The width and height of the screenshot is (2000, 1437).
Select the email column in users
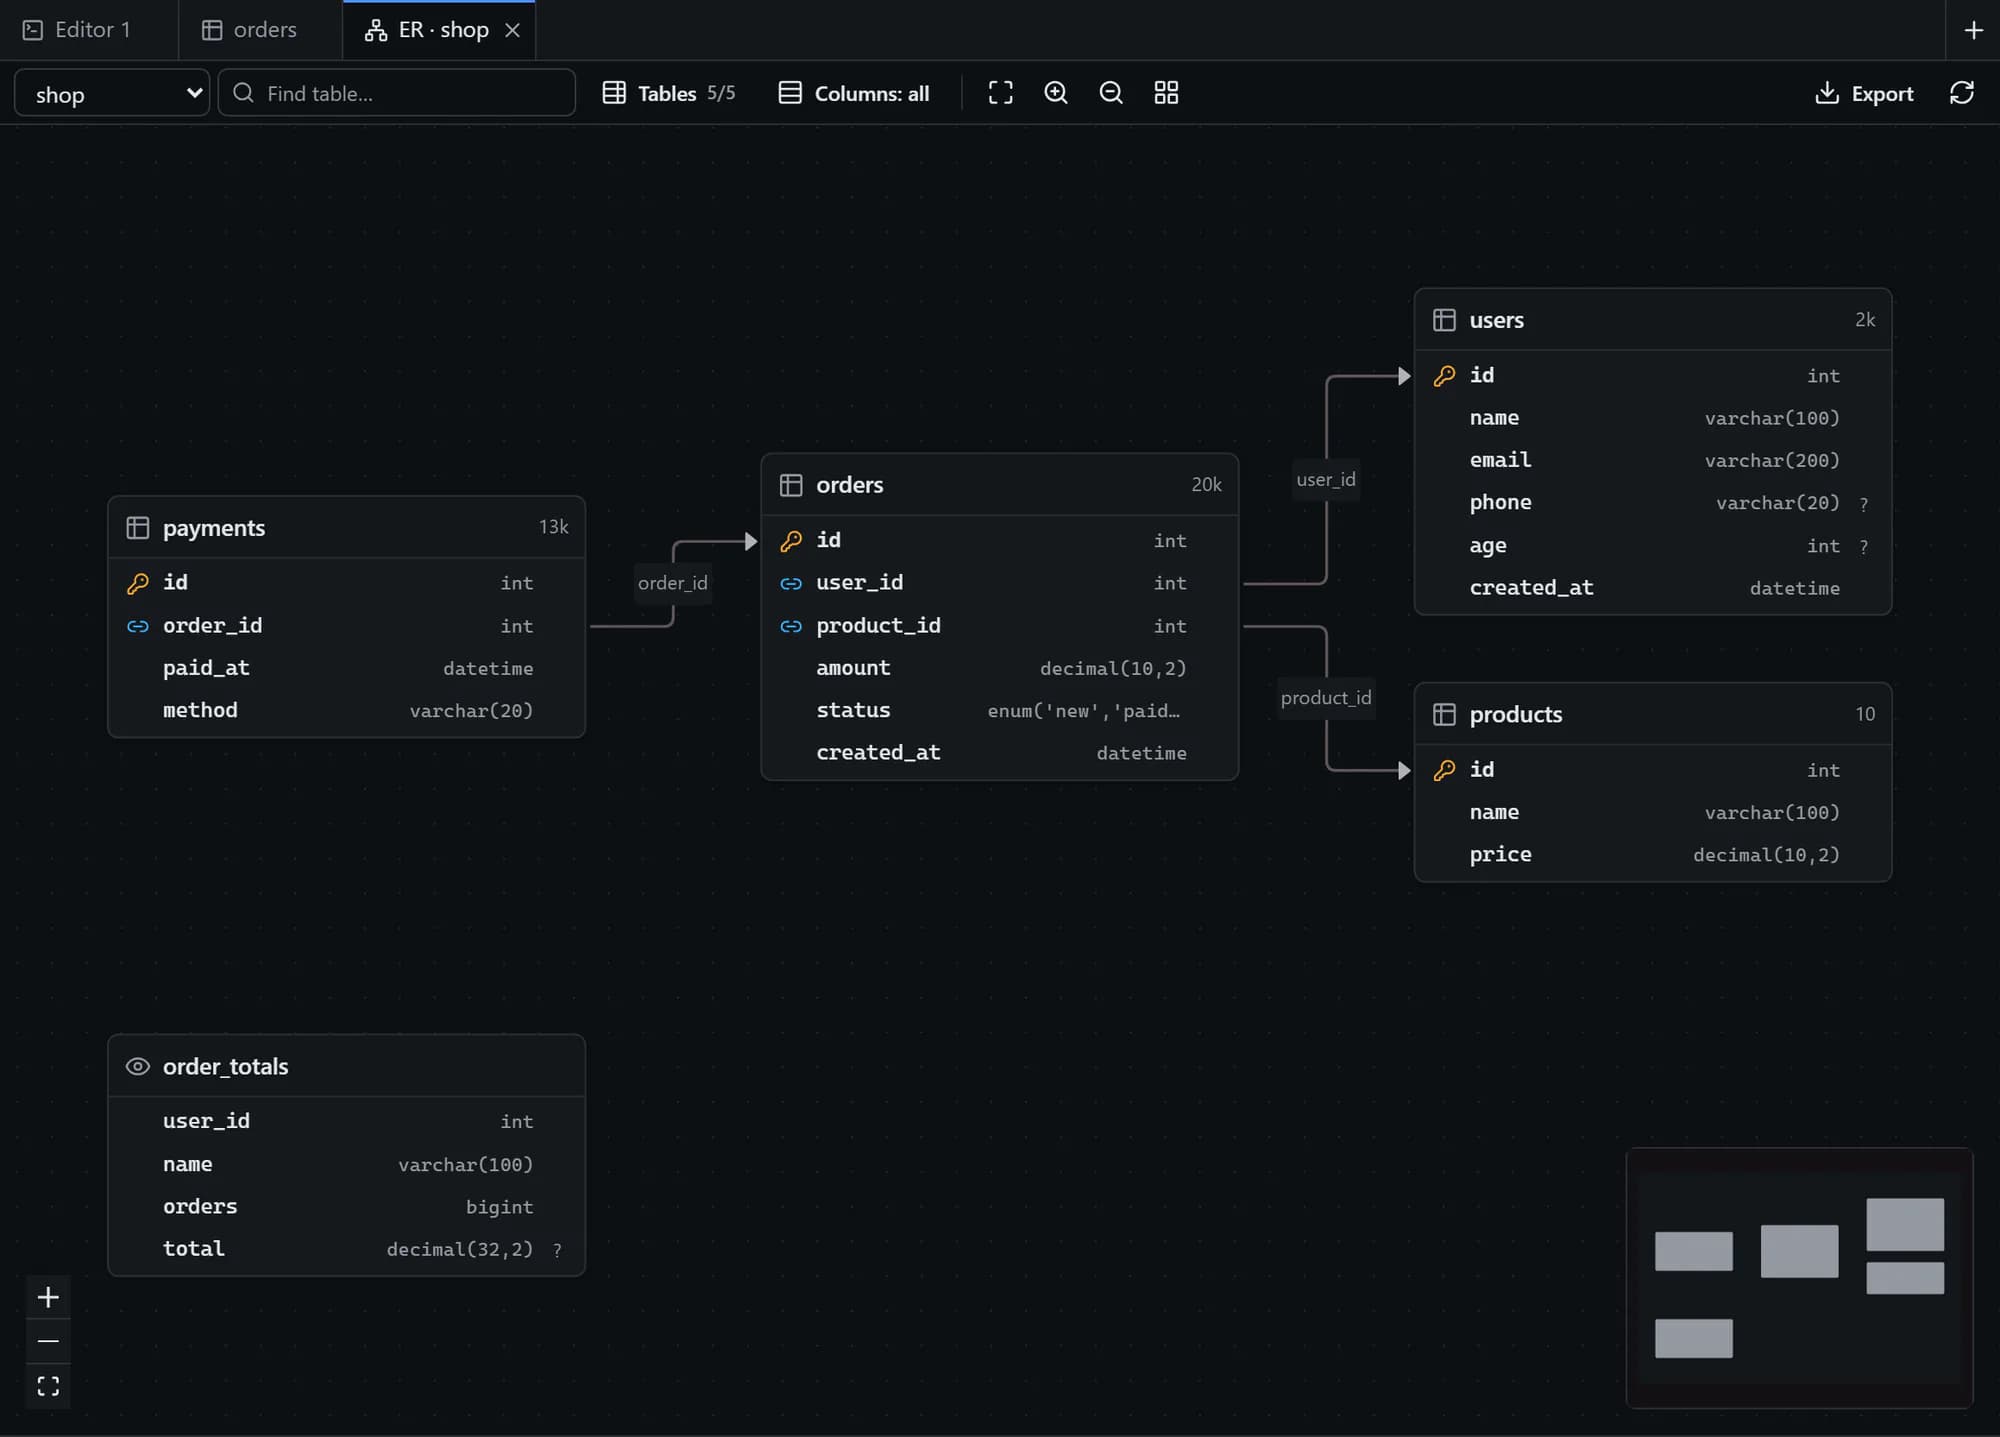pyautogui.click(x=1653, y=461)
